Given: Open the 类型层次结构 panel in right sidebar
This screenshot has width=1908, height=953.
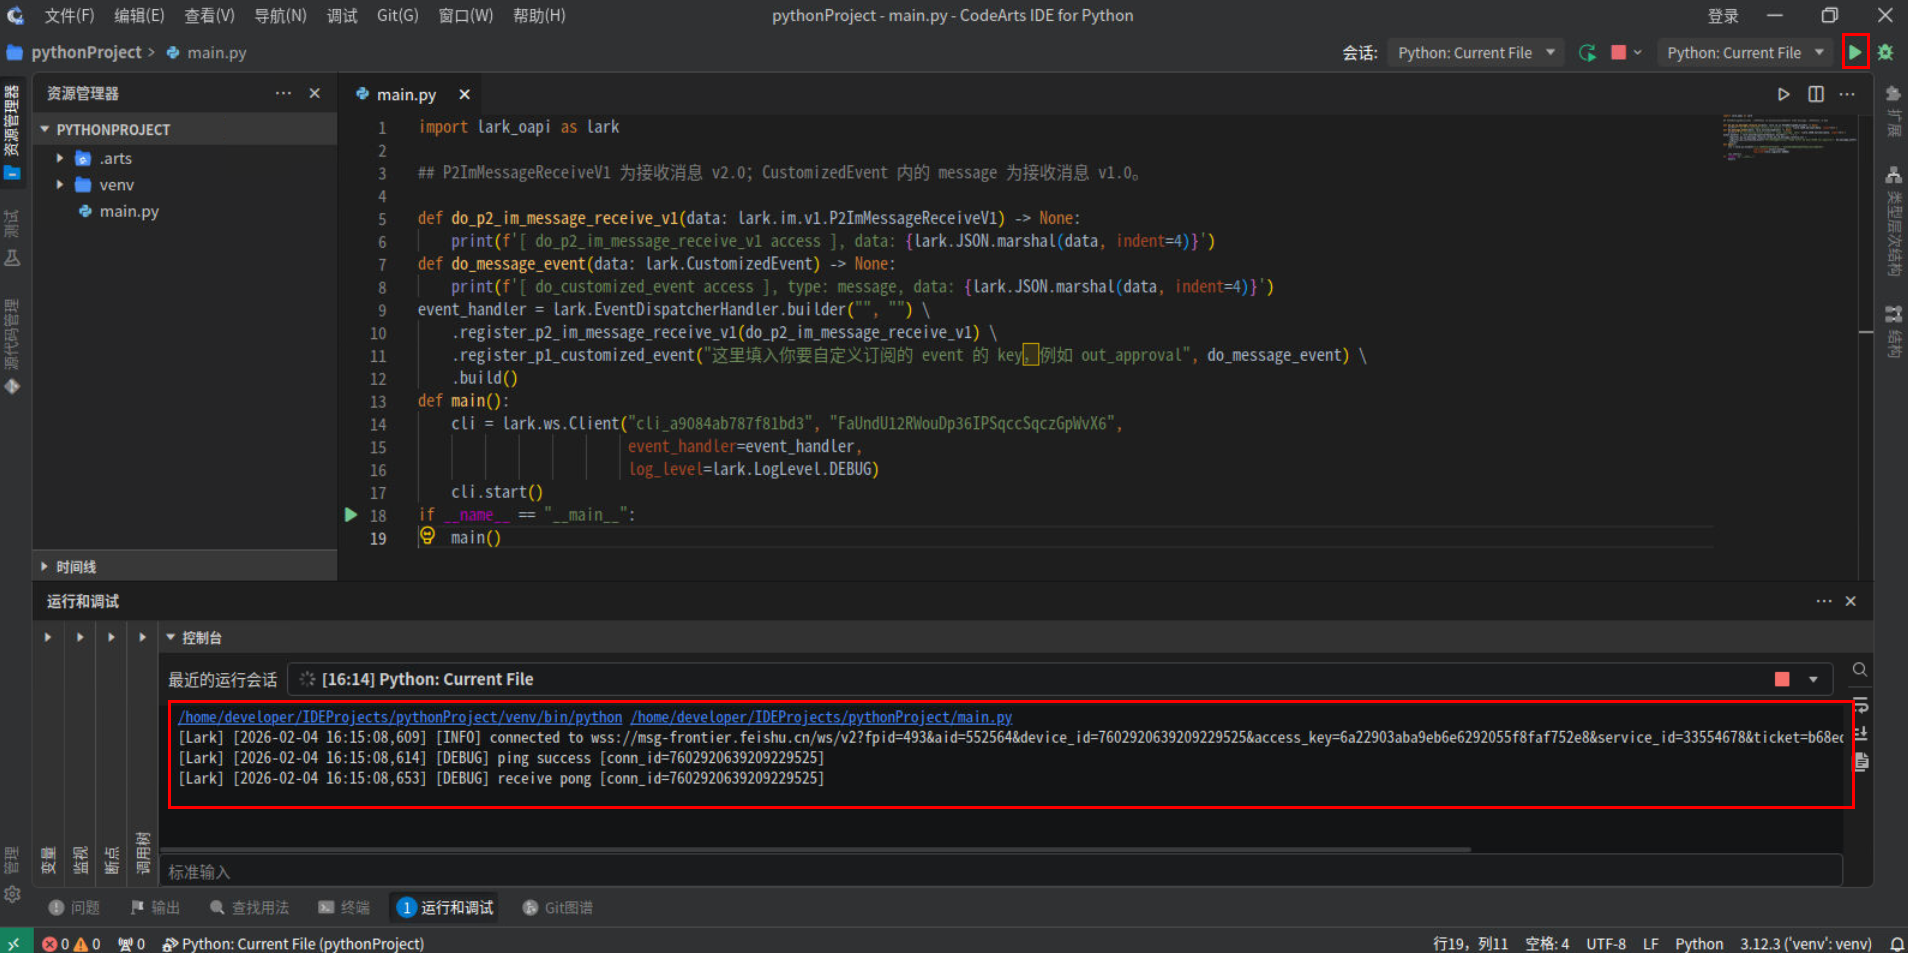Looking at the screenshot, I should pyautogui.click(x=1893, y=220).
